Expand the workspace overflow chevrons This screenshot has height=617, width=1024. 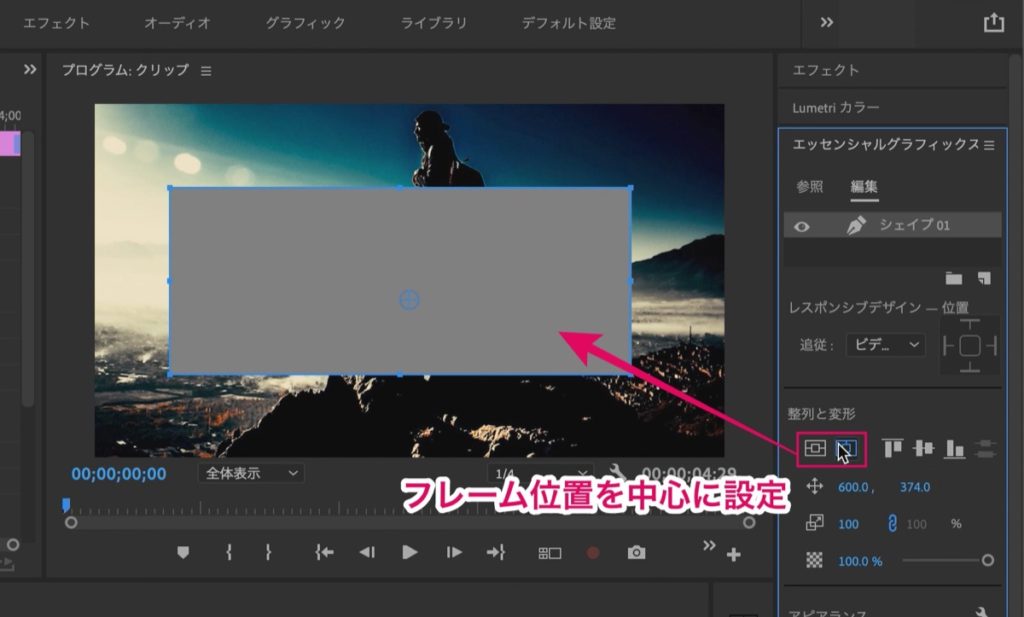[826, 22]
